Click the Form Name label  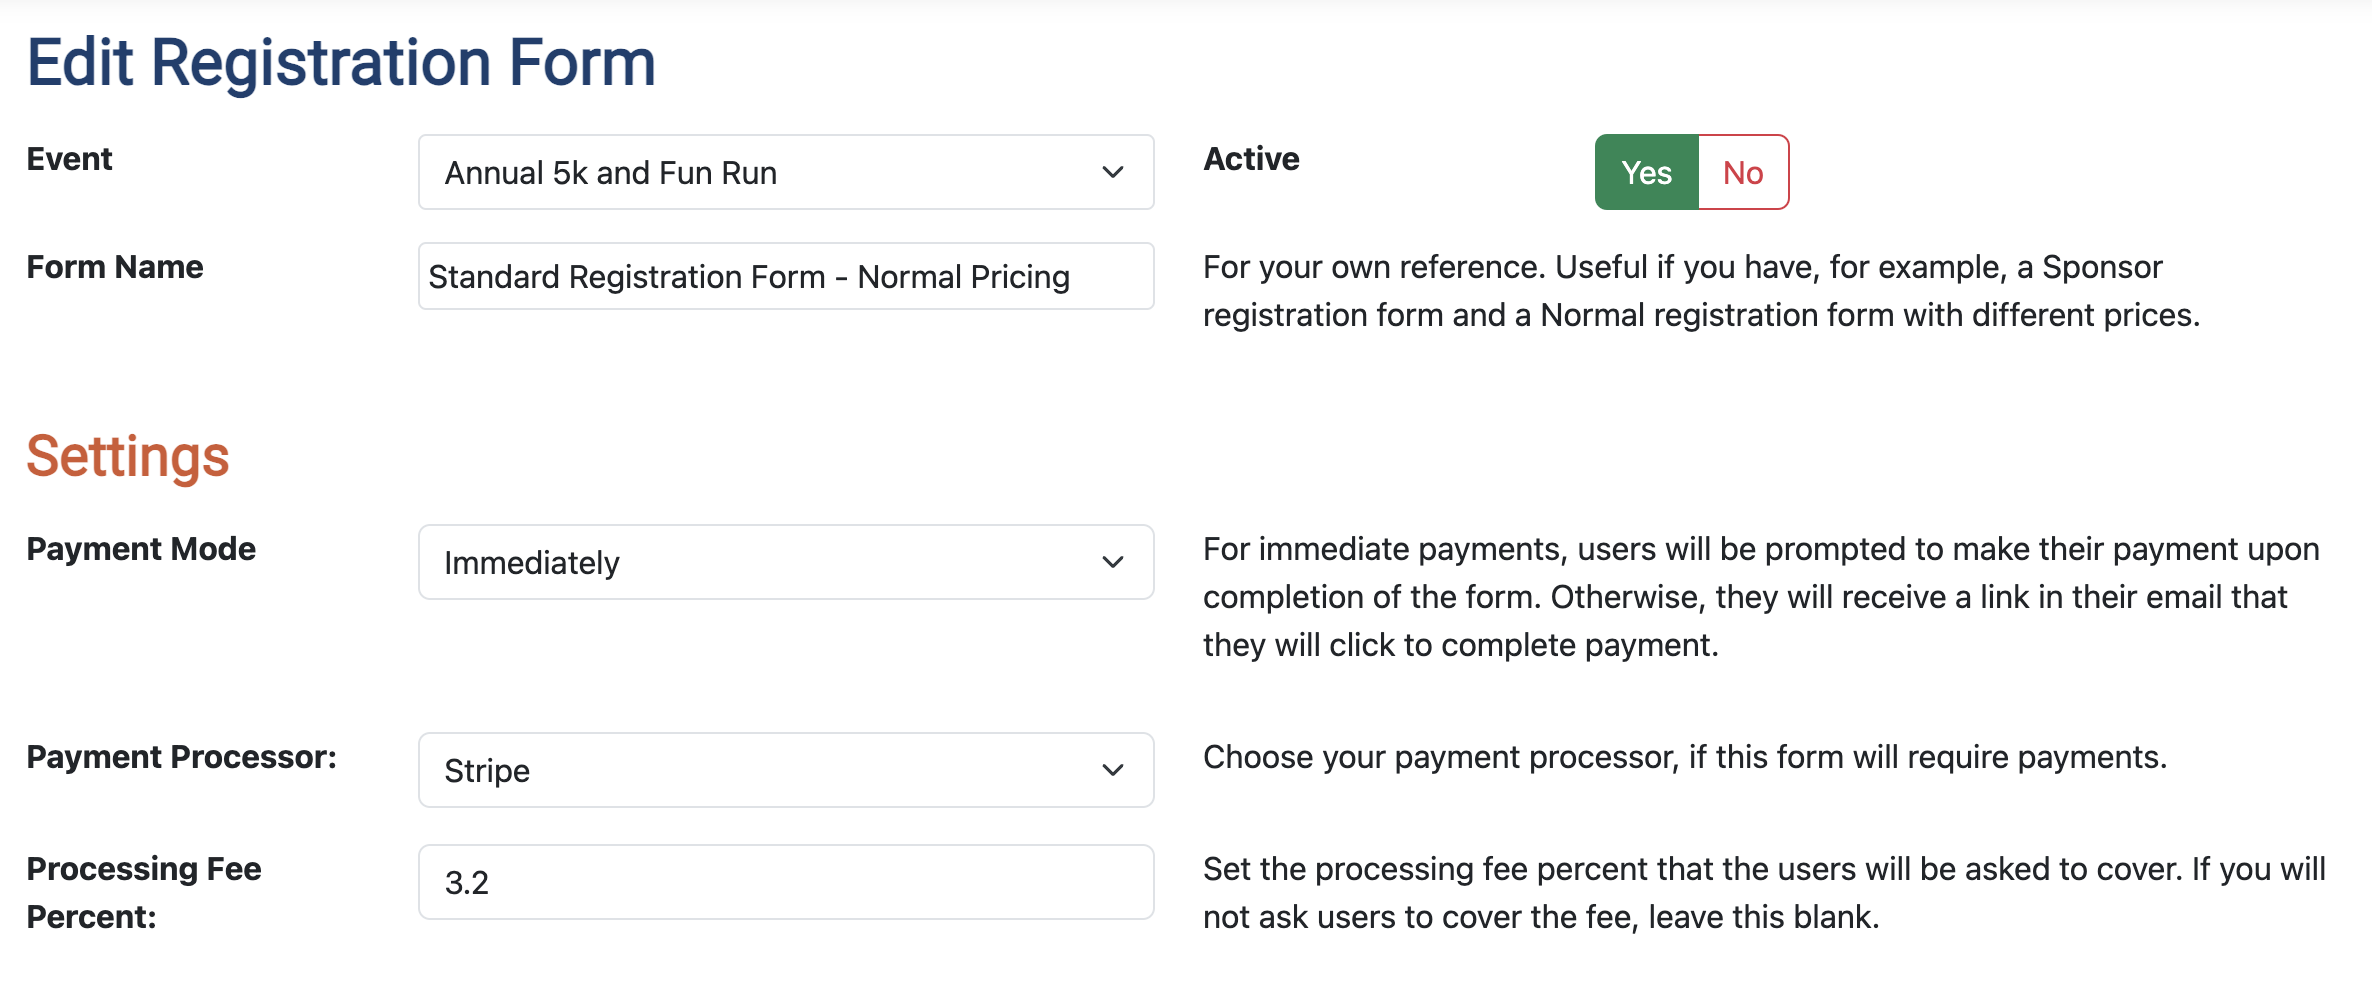coord(115,267)
